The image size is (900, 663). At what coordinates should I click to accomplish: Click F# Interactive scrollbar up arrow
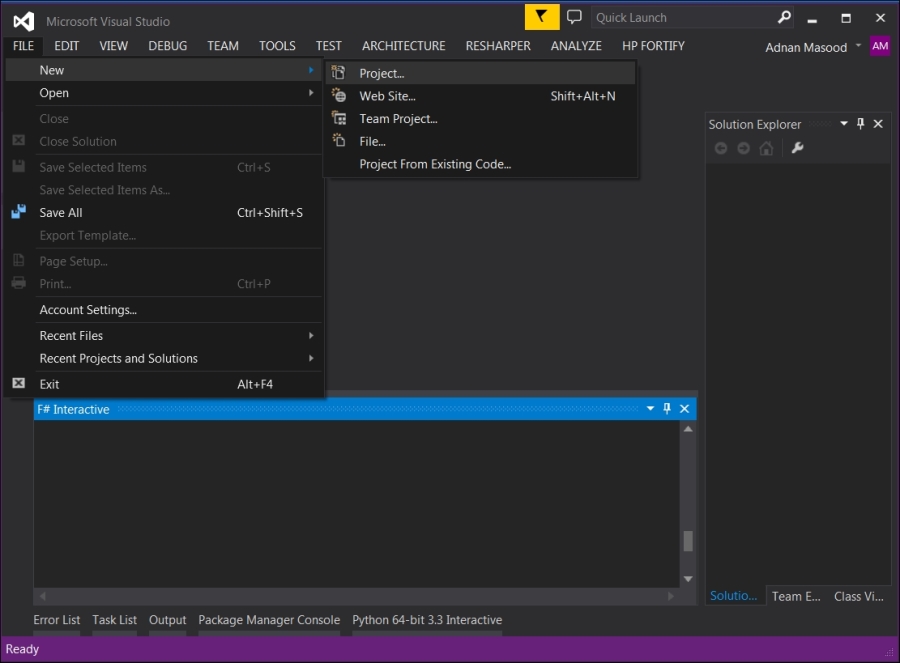pyautogui.click(x=688, y=429)
